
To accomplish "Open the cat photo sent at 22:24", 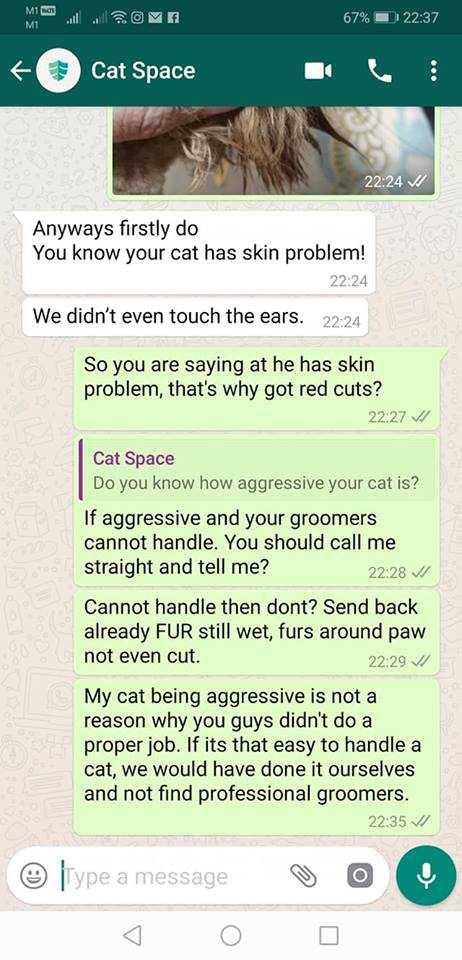I will coord(274,151).
